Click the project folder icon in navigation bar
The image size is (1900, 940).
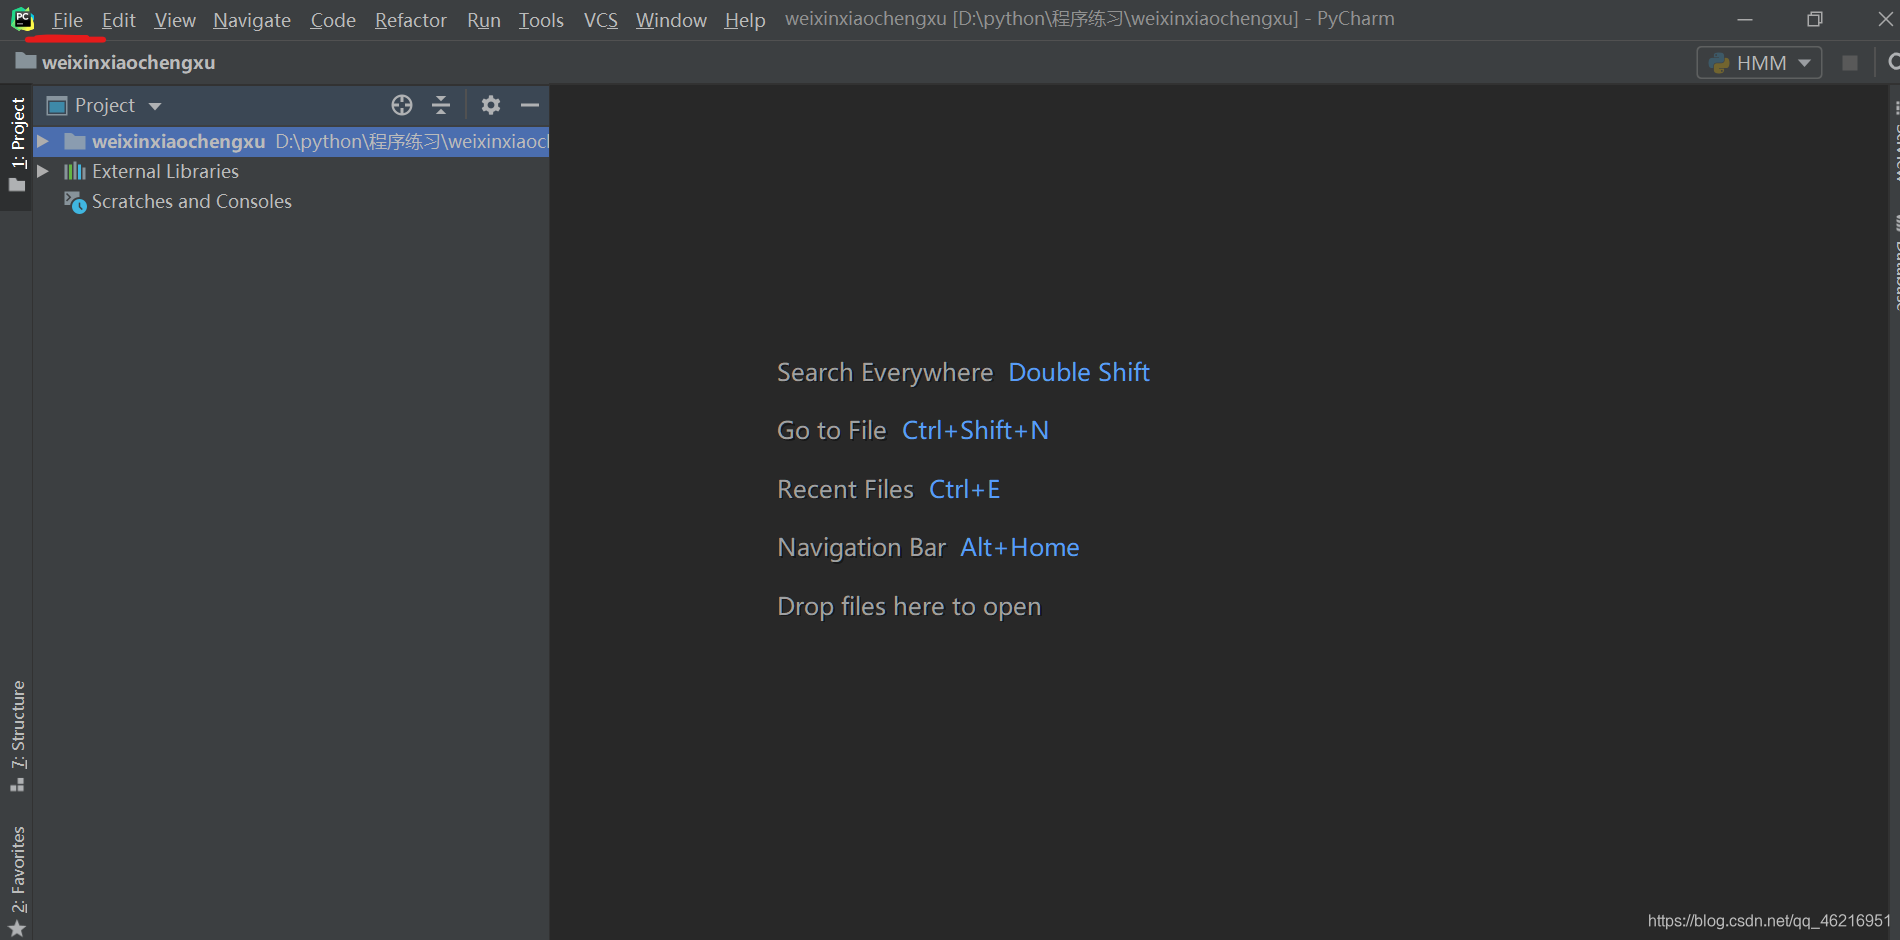26,61
